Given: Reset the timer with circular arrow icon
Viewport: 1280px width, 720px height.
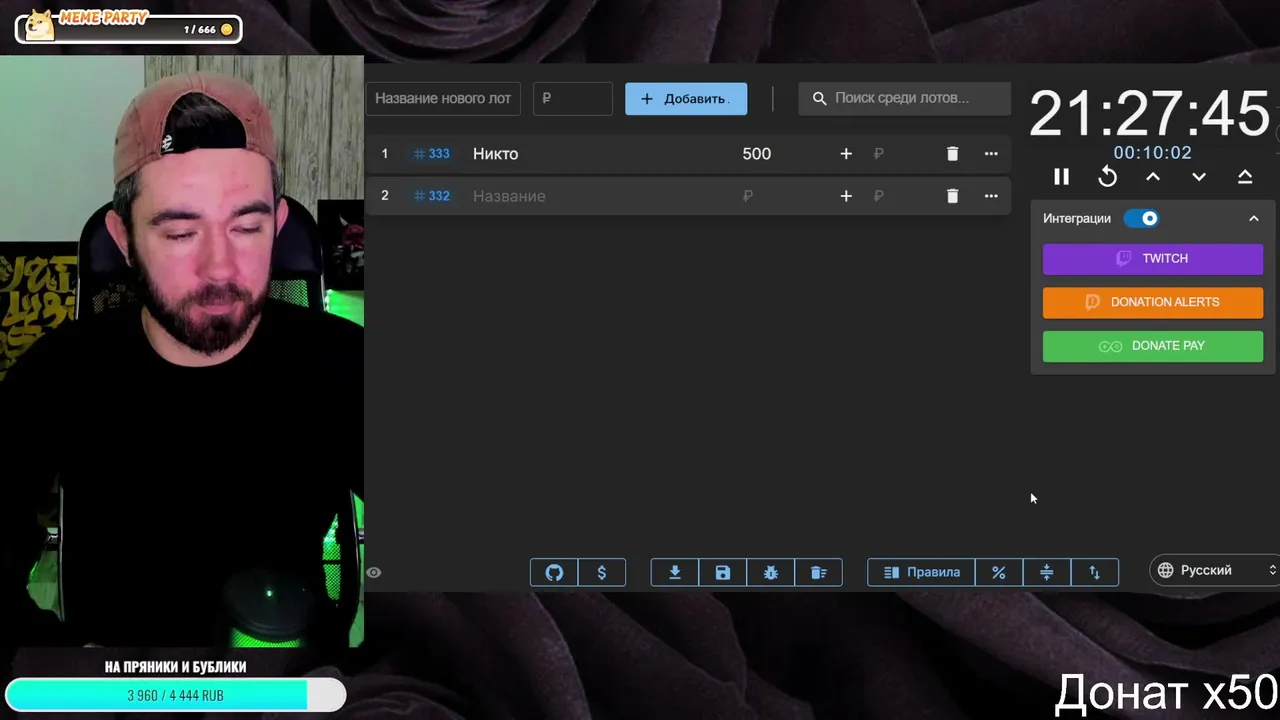Looking at the screenshot, I should pyautogui.click(x=1107, y=177).
